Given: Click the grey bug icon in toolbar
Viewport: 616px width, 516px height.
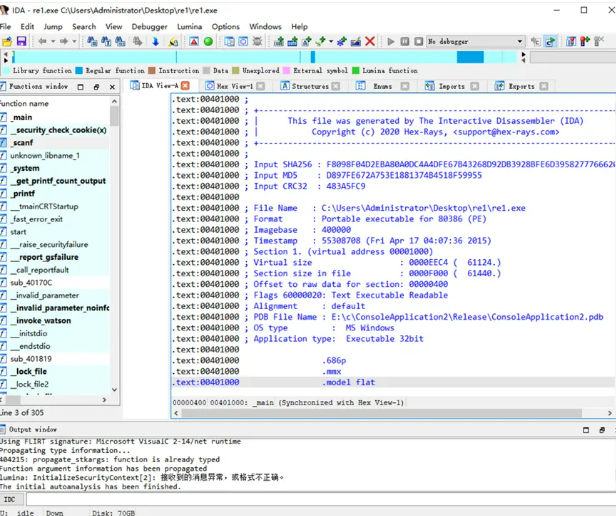Looking at the screenshot, I should [258, 41].
